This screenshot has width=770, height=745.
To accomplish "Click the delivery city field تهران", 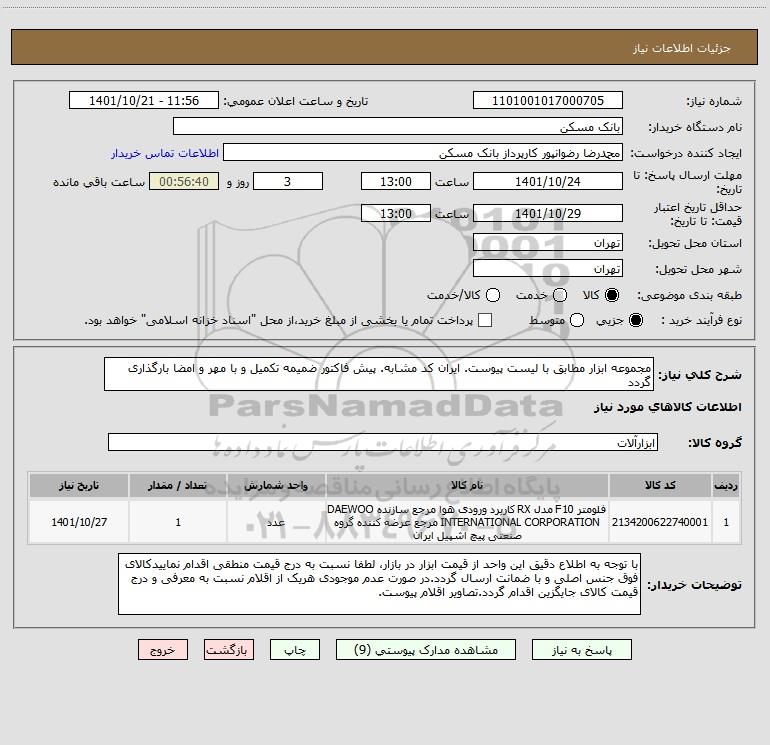I will 548,269.
